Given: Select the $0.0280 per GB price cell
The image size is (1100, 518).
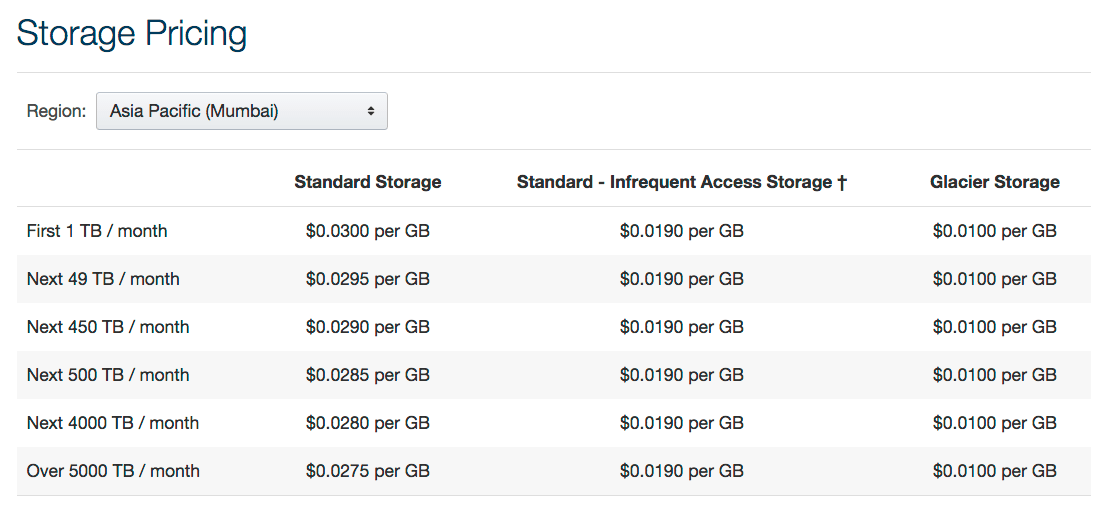Looking at the screenshot, I should pos(367,423).
